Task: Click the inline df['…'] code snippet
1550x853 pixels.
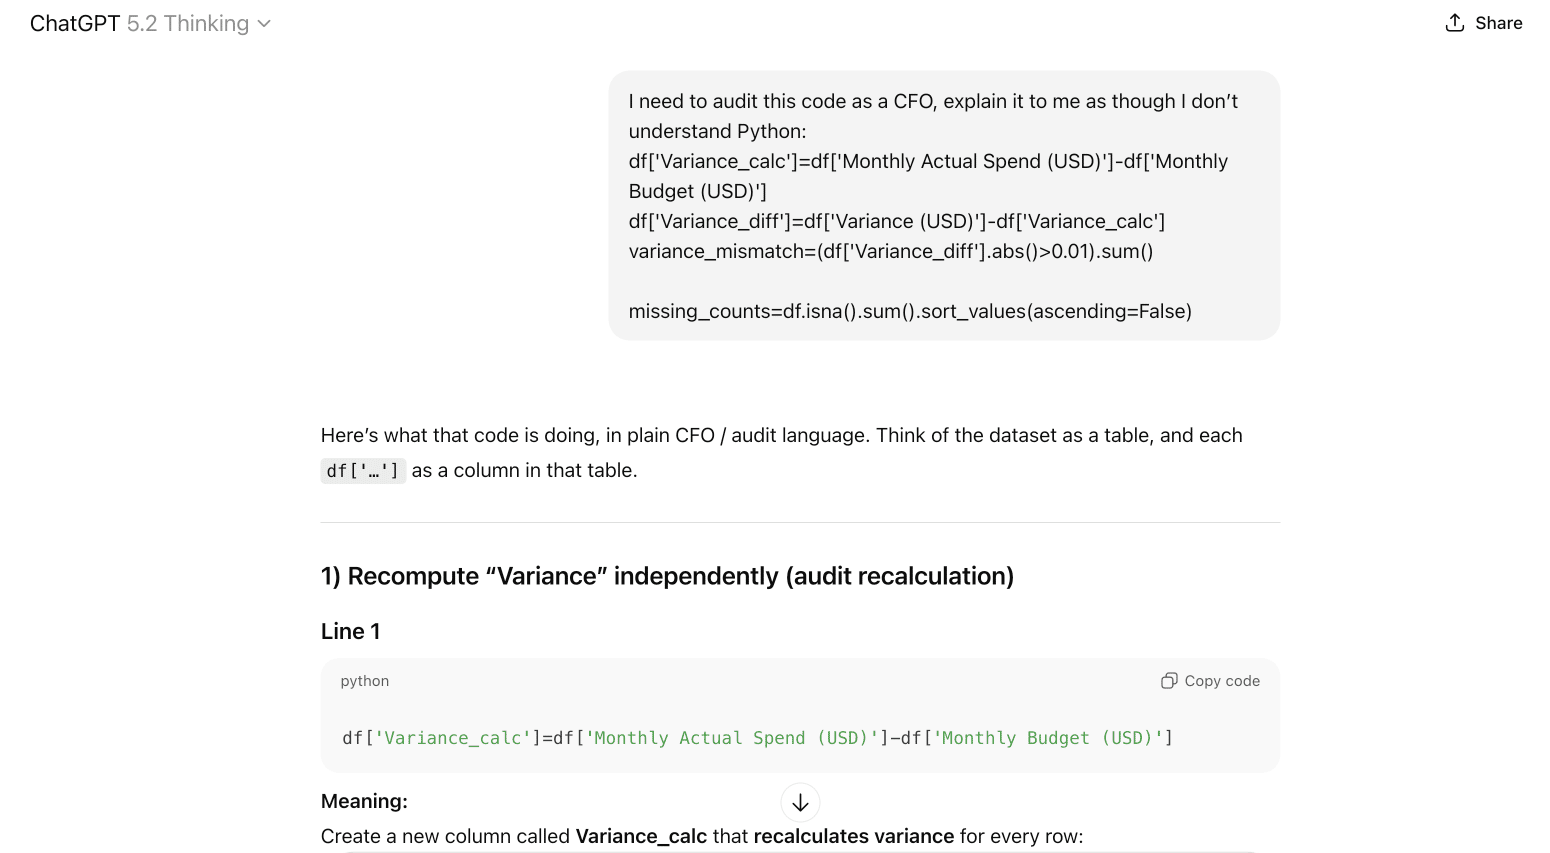Action: pyautogui.click(x=363, y=471)
